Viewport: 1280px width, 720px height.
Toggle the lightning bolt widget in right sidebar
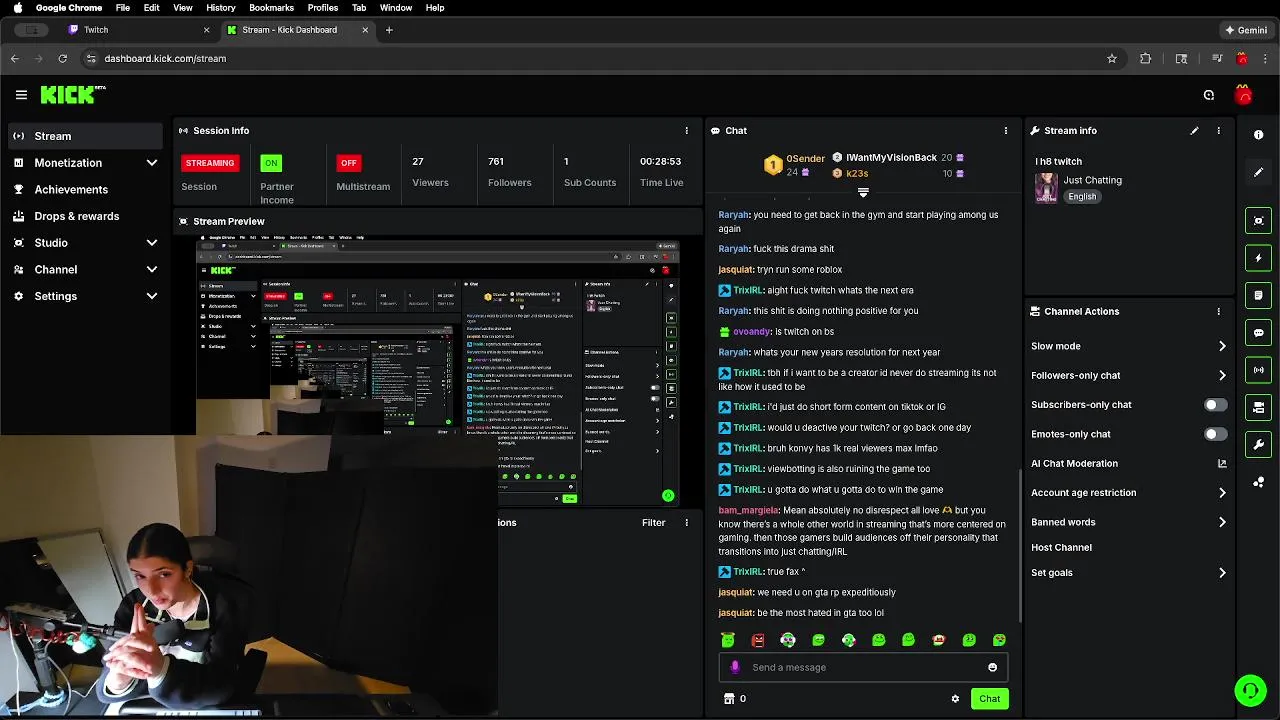click(x=1259, y=258)
